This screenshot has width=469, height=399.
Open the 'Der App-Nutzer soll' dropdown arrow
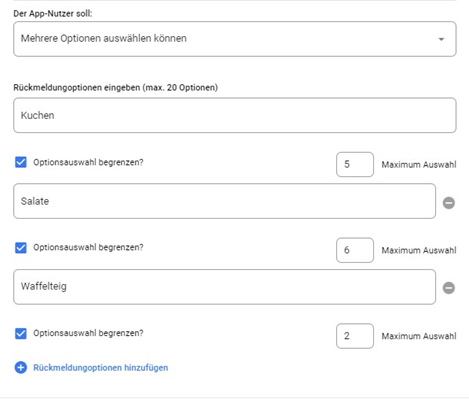pyautogui.click(x=441, y=39)
